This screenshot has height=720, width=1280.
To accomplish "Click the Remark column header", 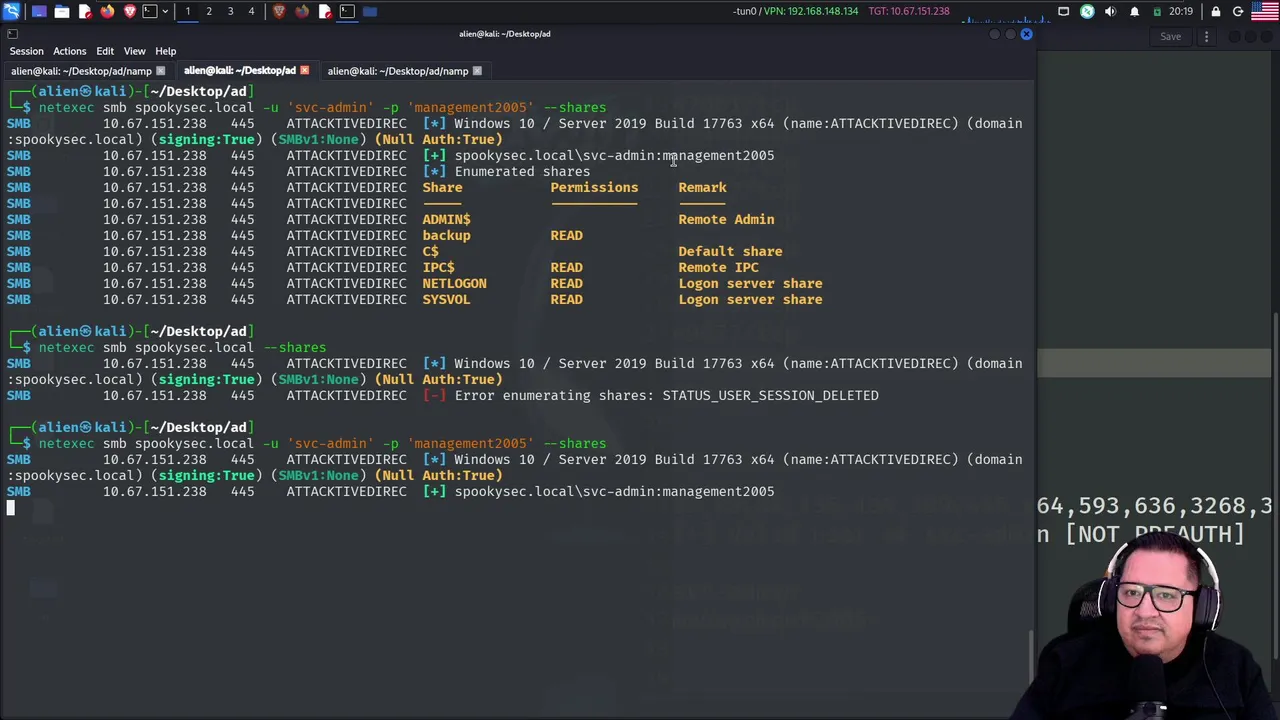I will 702,187.
